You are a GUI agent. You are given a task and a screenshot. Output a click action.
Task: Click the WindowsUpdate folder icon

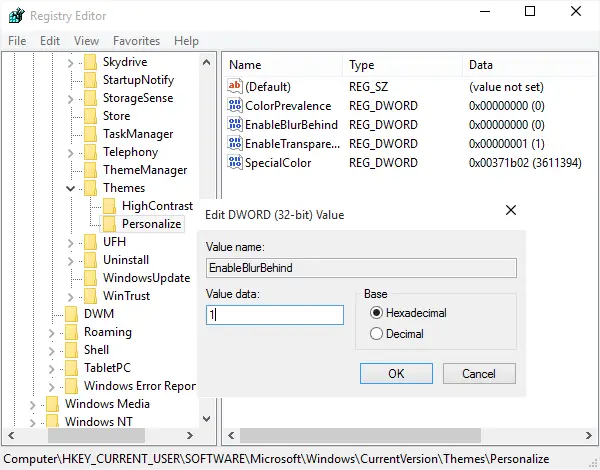pos(90,278)
